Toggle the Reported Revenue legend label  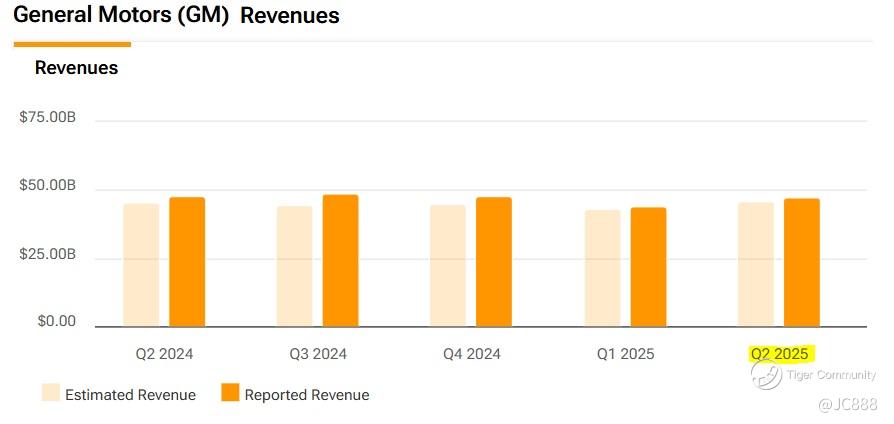(307, 395)
